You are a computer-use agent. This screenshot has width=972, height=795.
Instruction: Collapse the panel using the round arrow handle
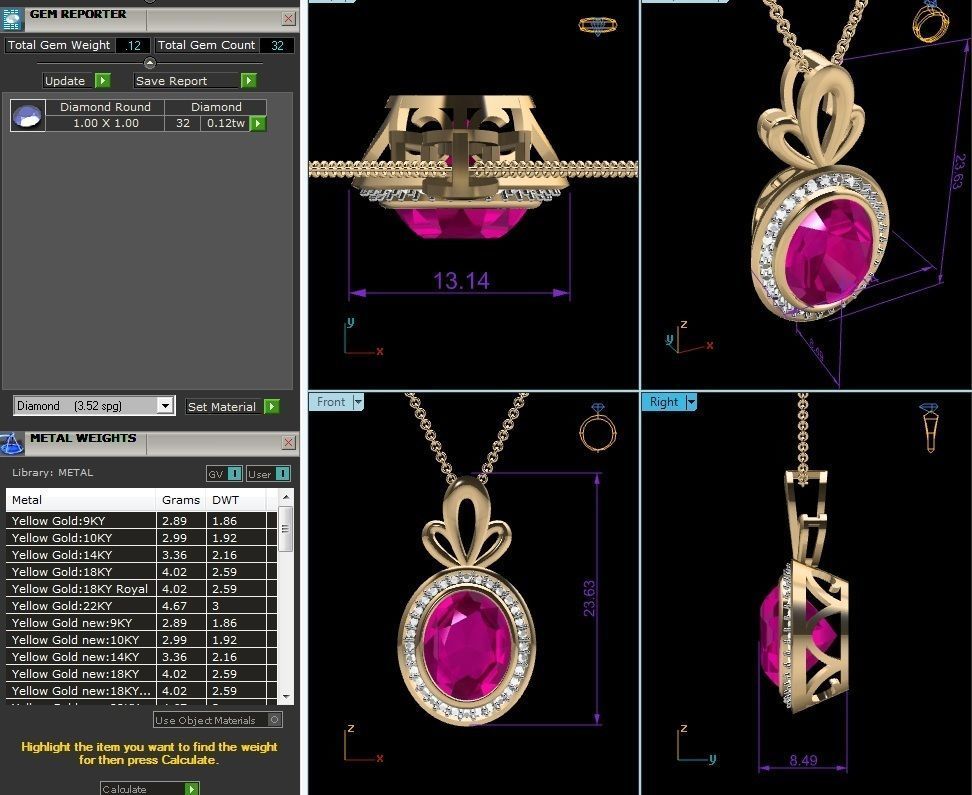(x=150, y=63)
